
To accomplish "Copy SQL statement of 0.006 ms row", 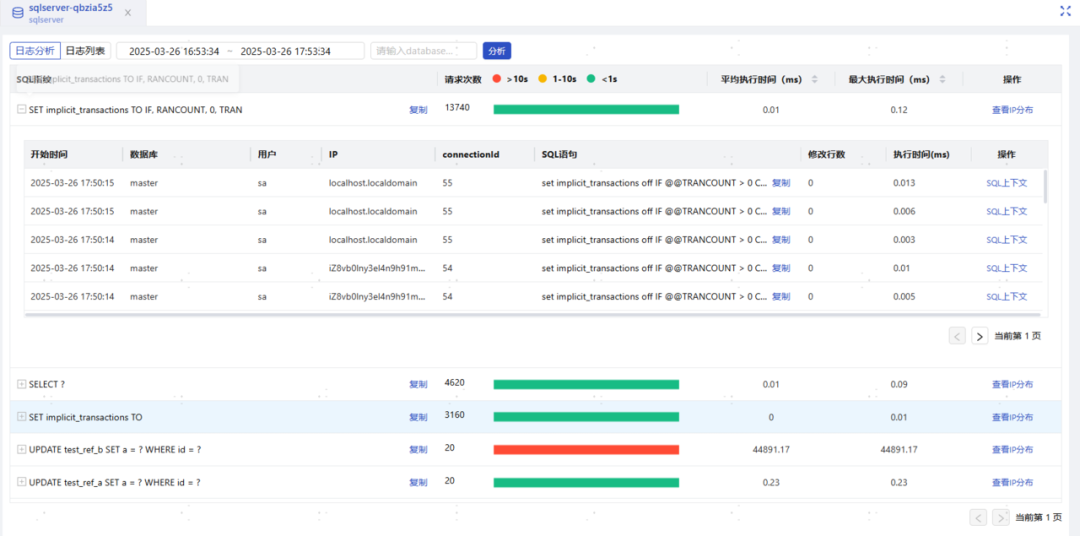I will click(x=781, y=212).
